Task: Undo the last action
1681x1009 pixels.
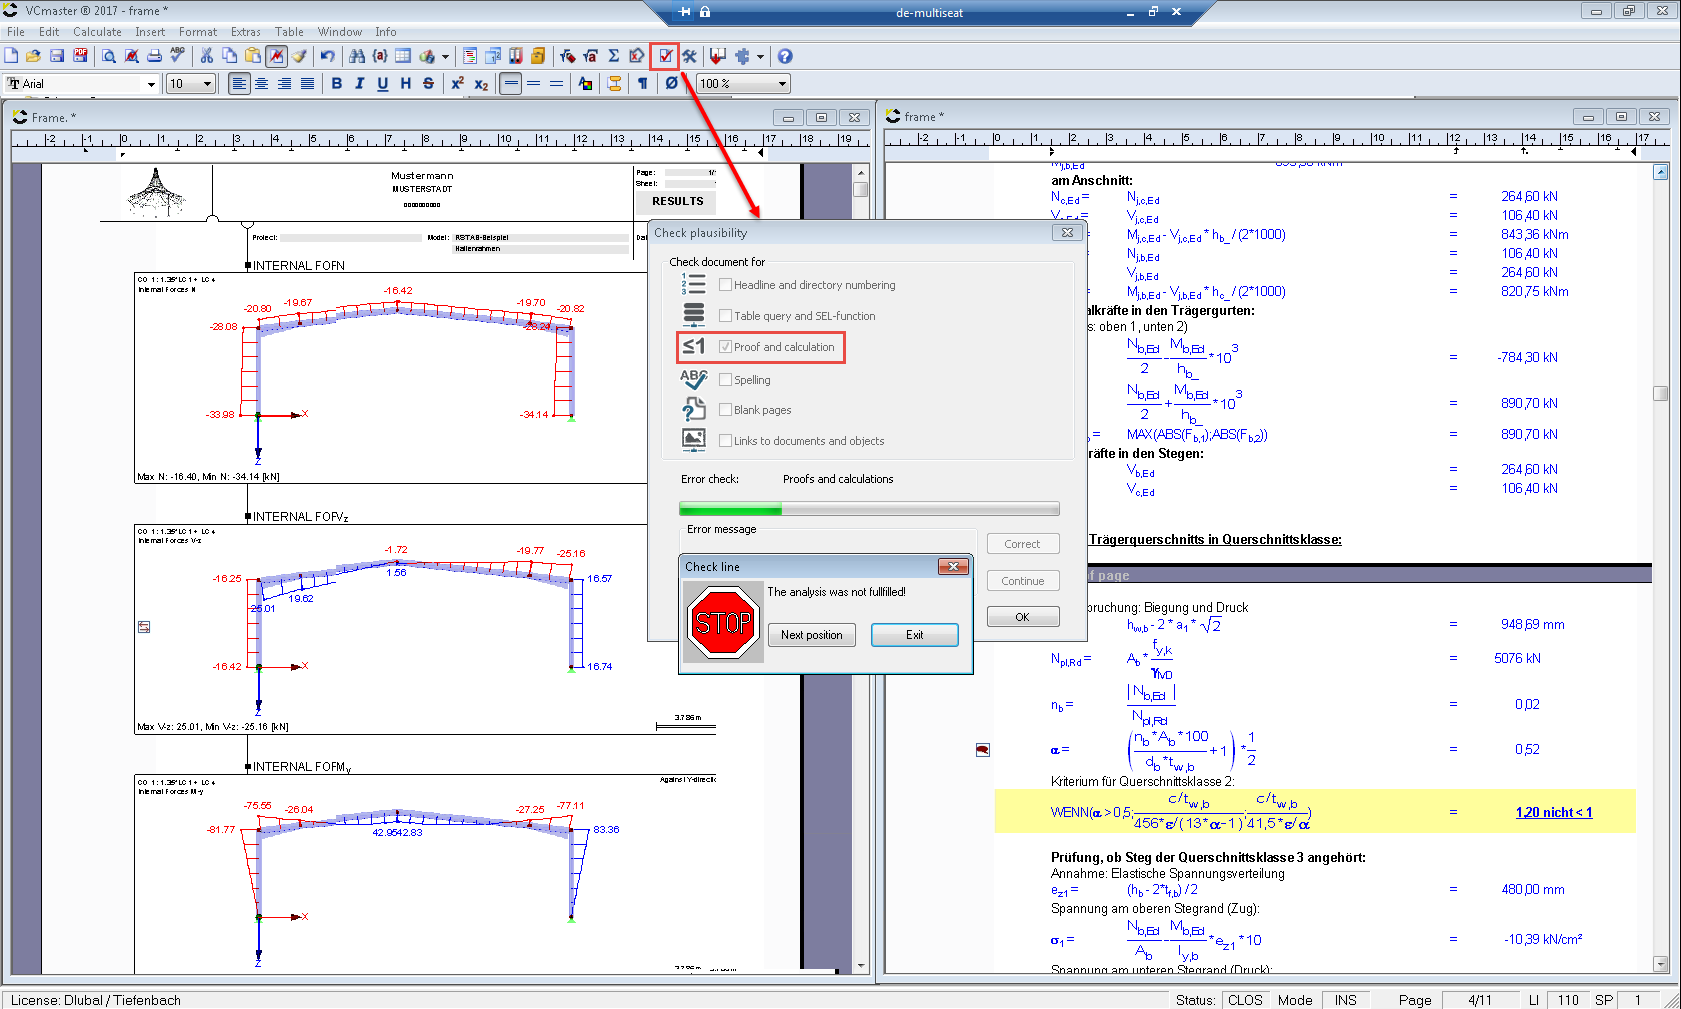Action: [327, 56]
